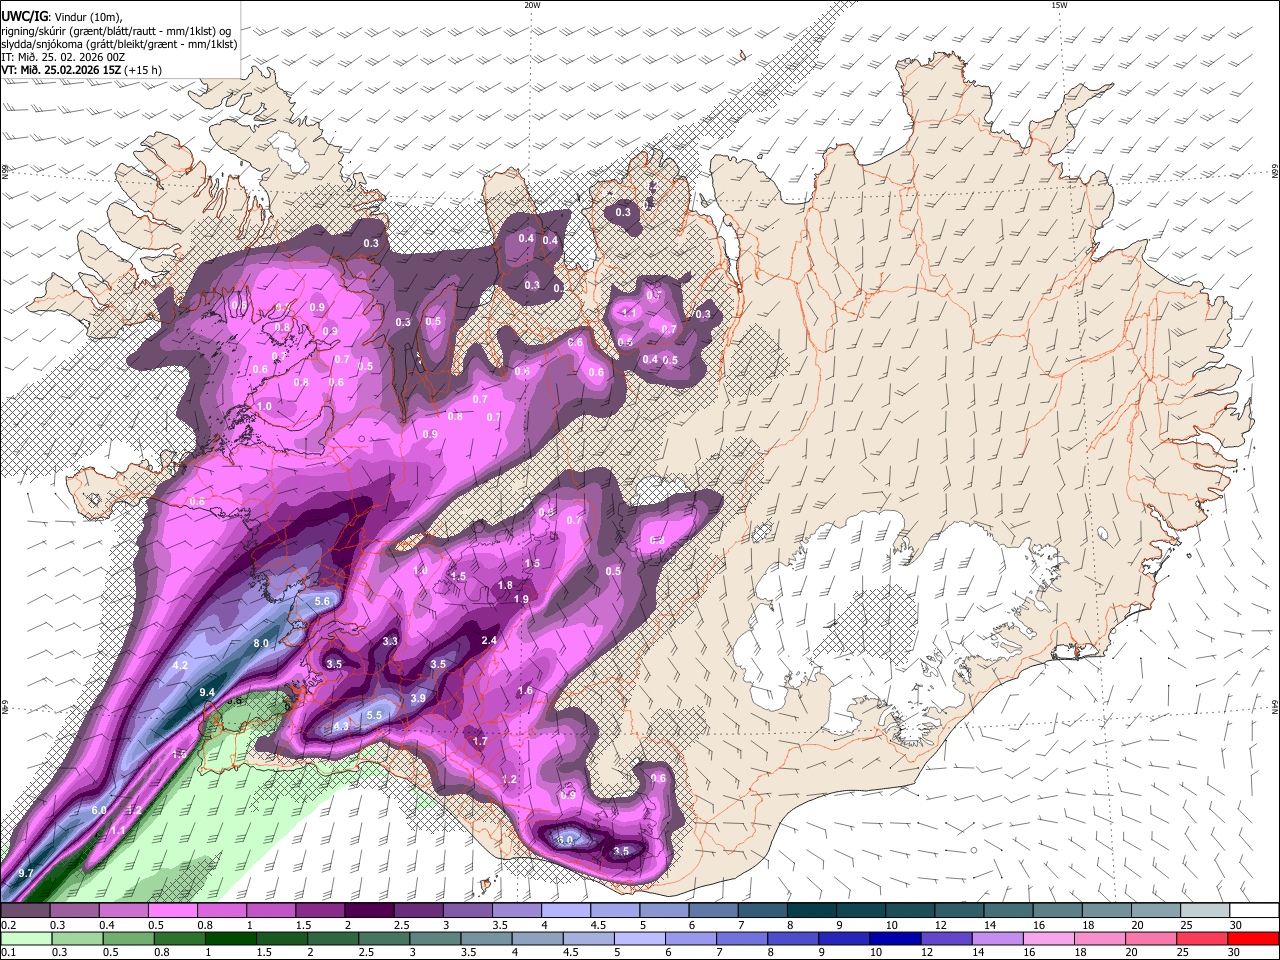Select the light lavender swatch in the snow legend
The width and height of the screenshot is (1280, 960).
566,911
